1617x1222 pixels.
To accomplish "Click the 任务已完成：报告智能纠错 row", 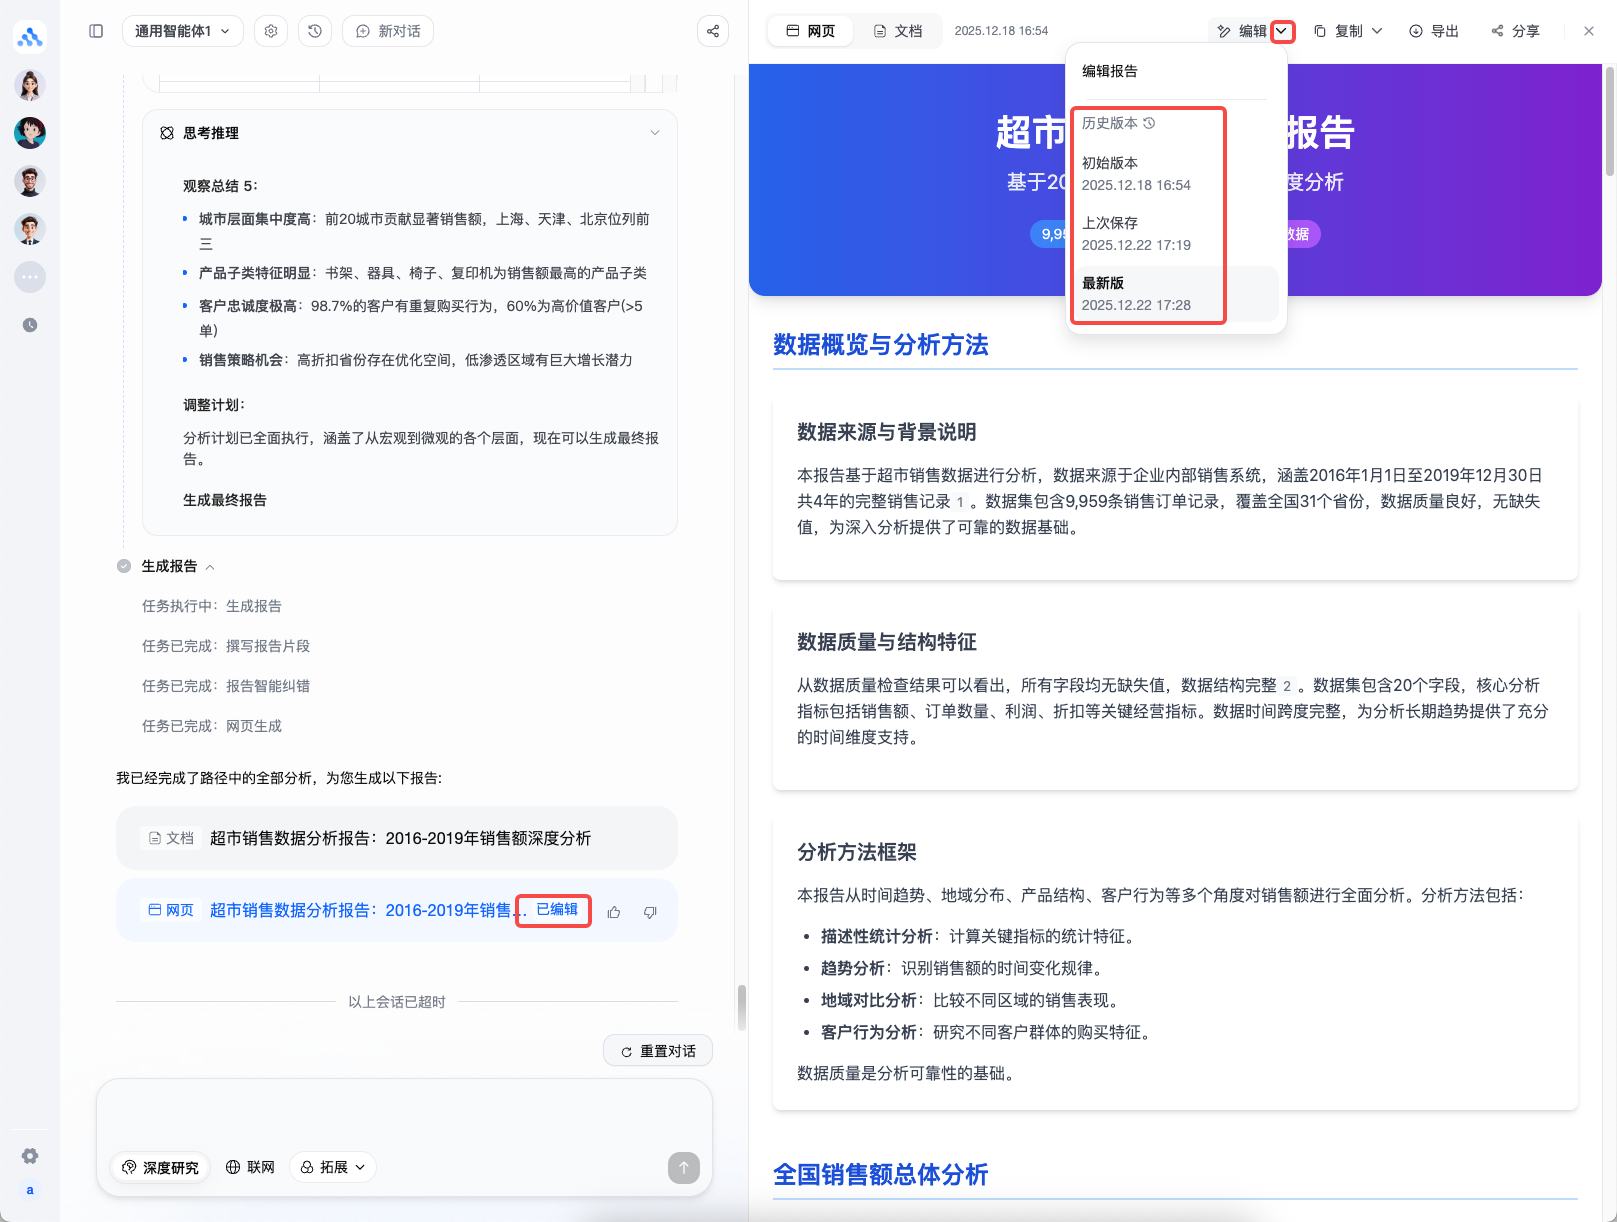I will pyautogui.click(x=226, y=686).
